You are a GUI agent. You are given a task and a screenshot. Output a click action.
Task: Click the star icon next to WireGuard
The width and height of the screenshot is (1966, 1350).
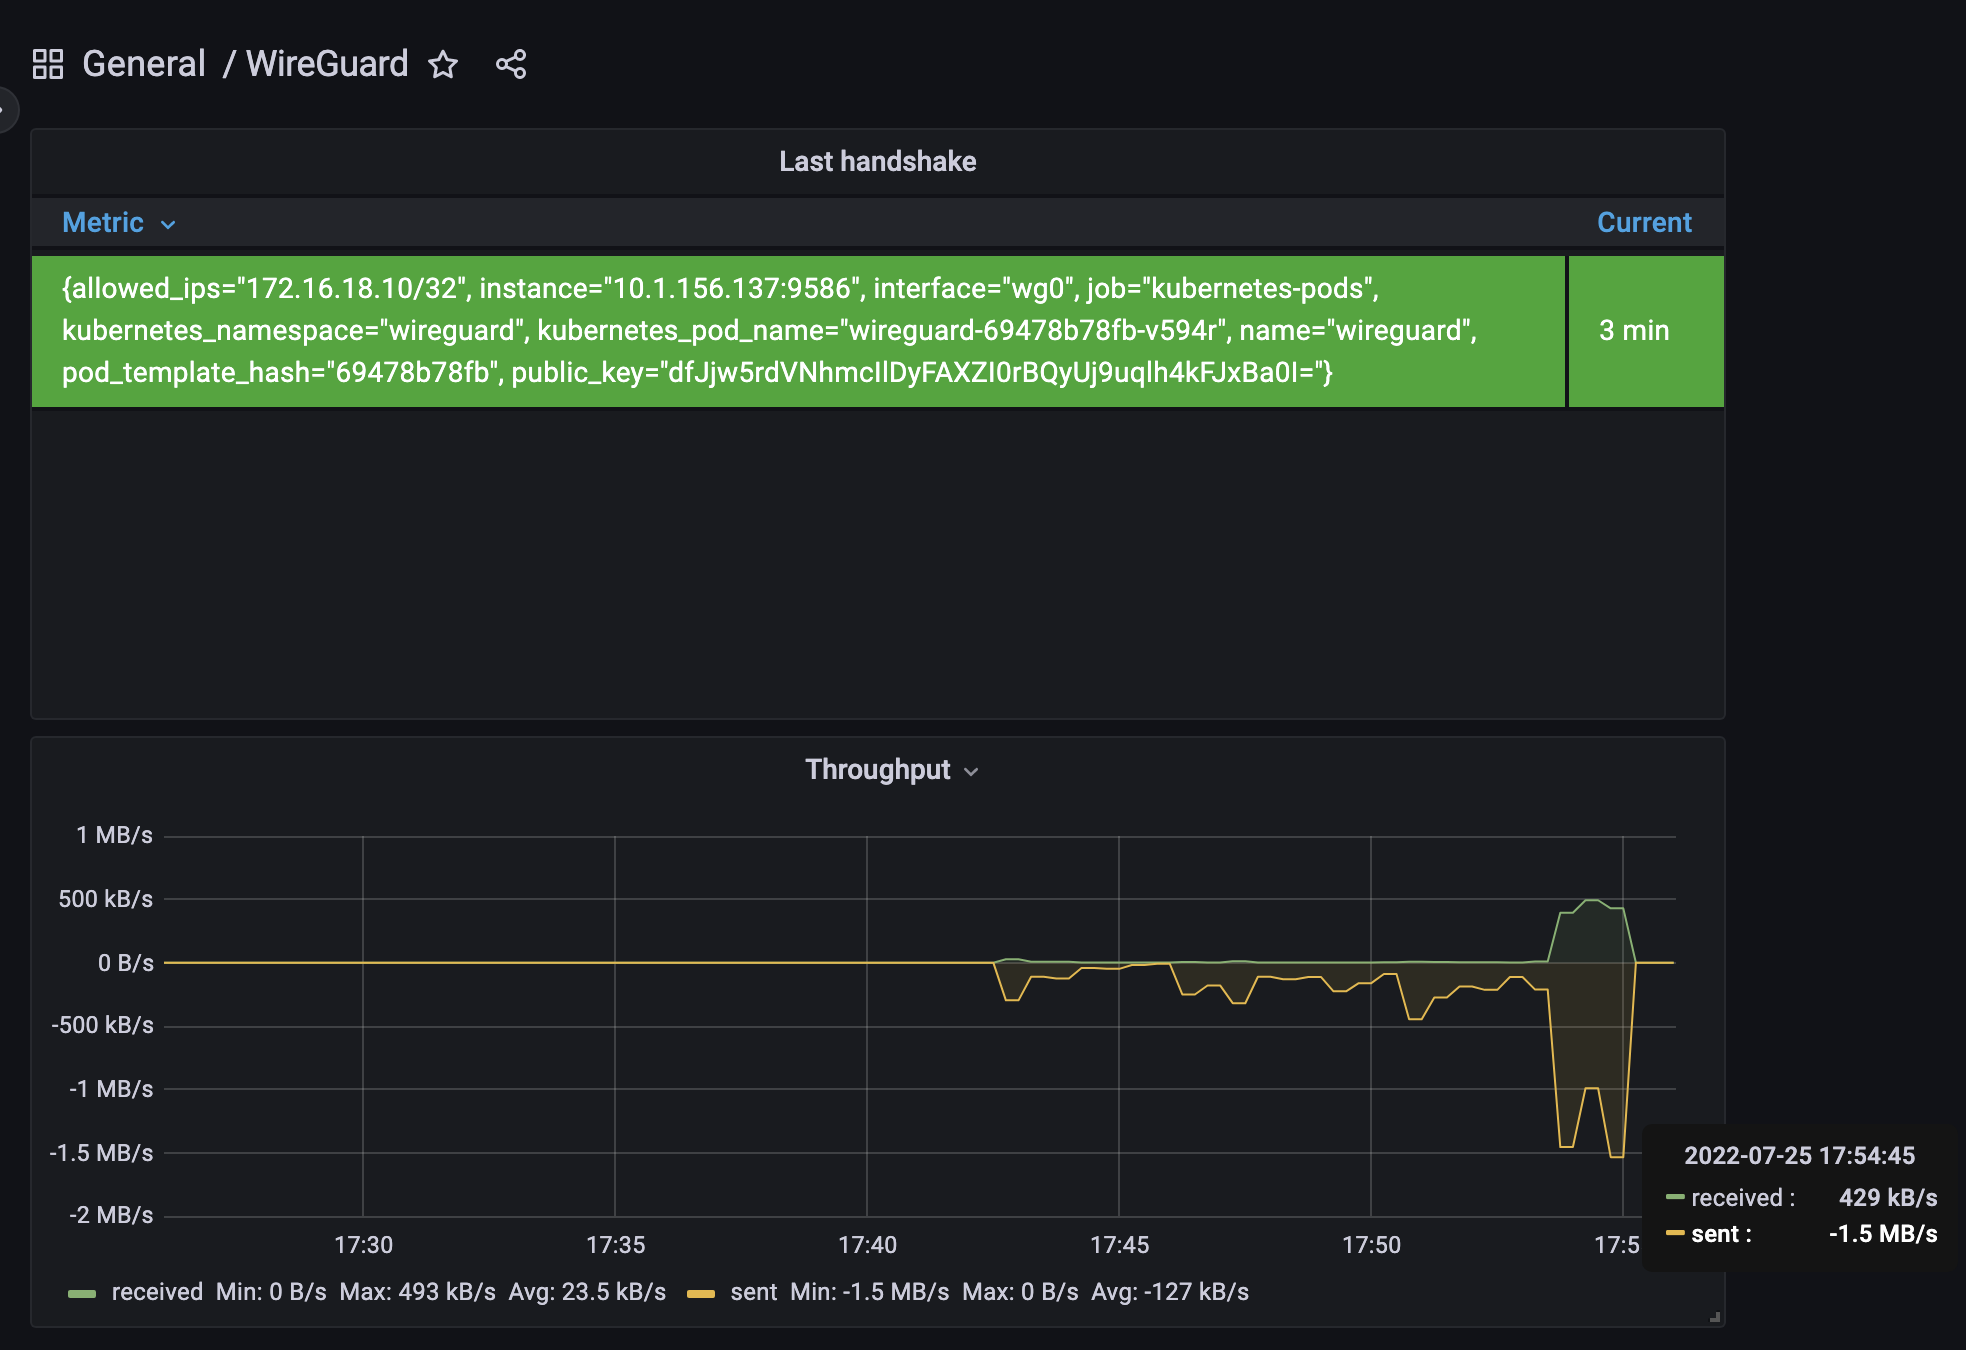443,65
